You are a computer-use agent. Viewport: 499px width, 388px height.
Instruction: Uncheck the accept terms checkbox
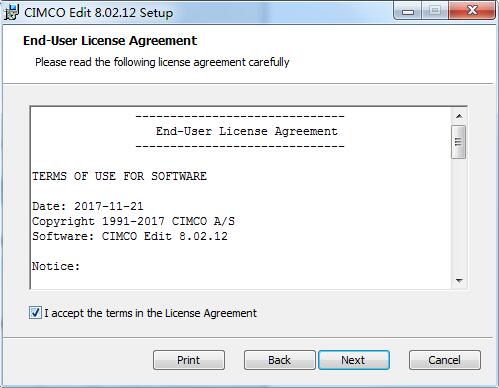[35, 313]
